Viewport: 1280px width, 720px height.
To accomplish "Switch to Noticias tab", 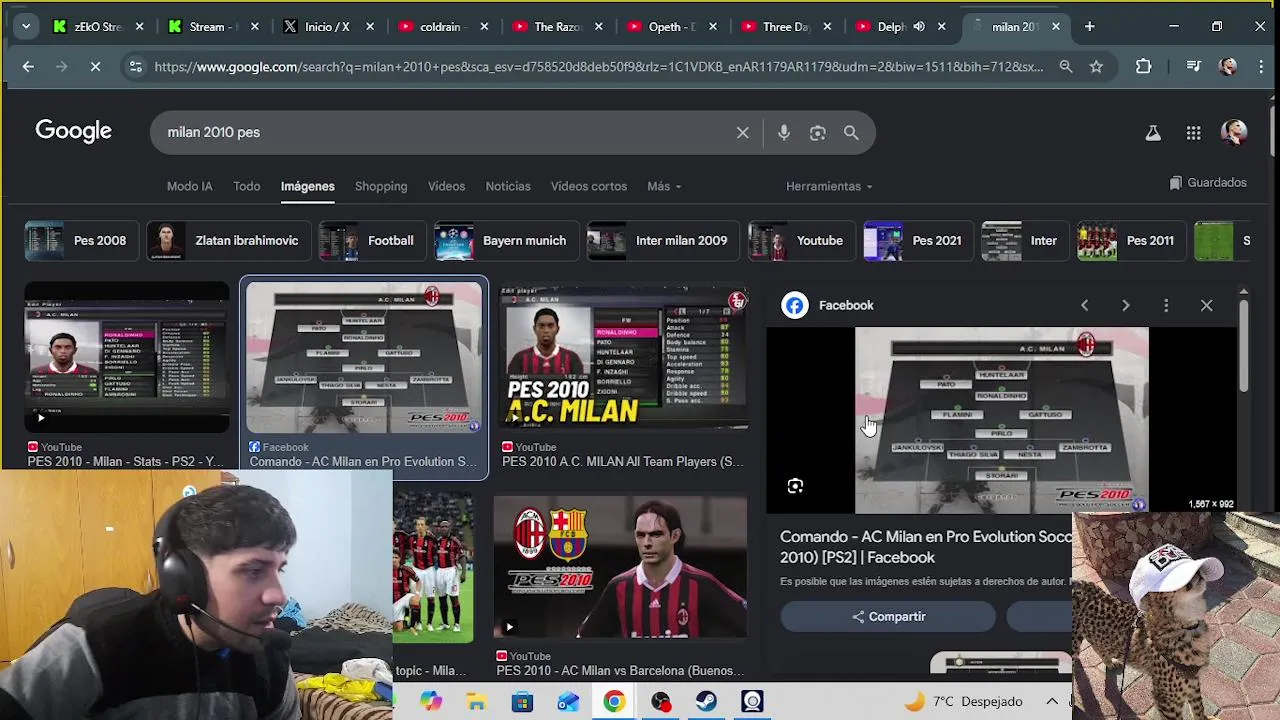I will click(508, 186).
